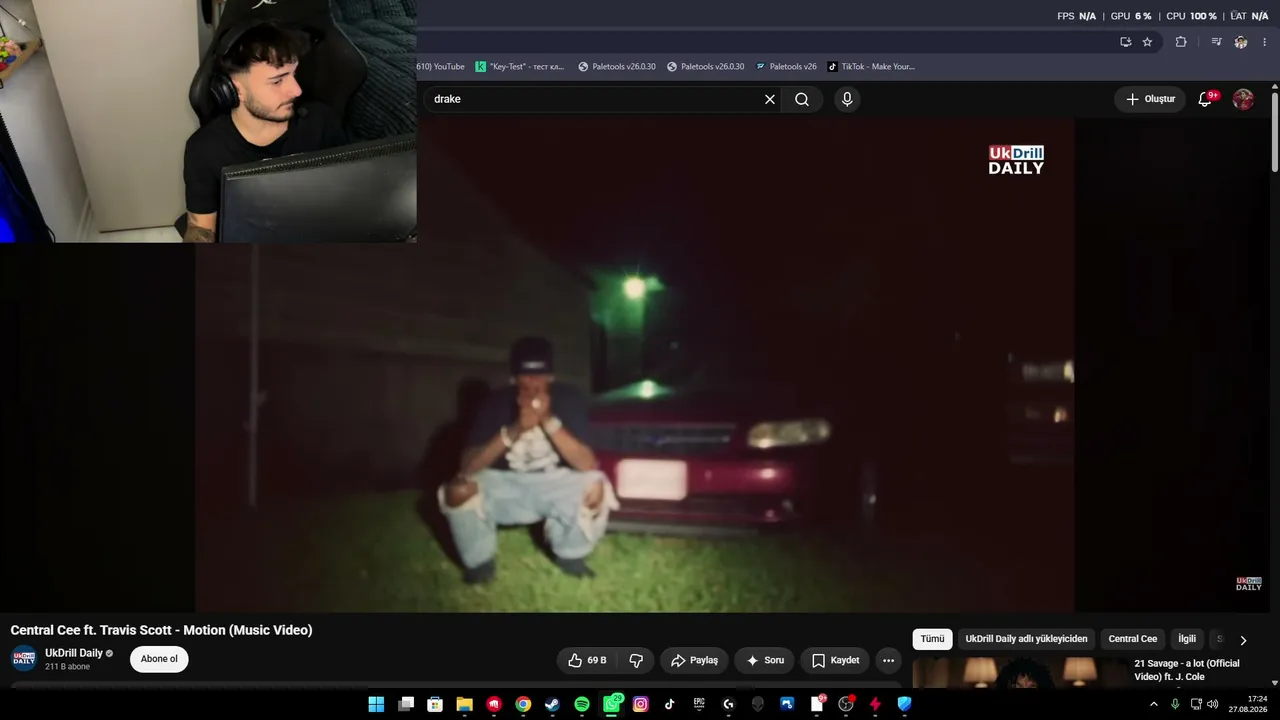Show more filter chips with right chevron

point(1243,640)
